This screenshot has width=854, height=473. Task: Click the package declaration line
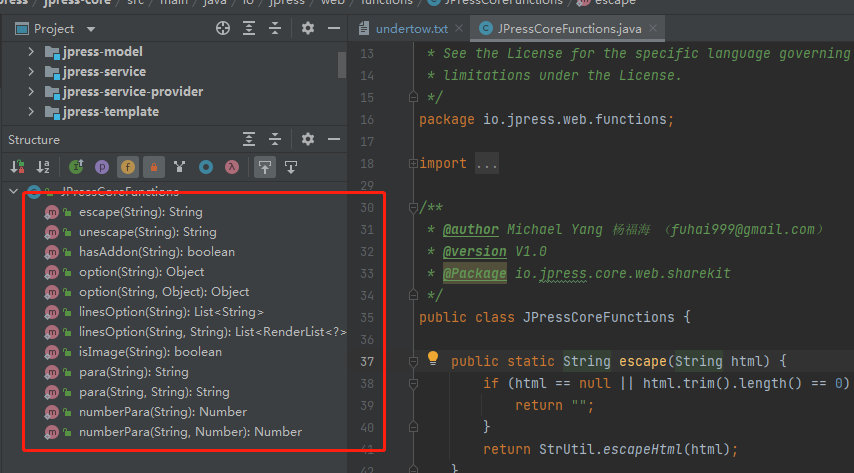[546, 119]
